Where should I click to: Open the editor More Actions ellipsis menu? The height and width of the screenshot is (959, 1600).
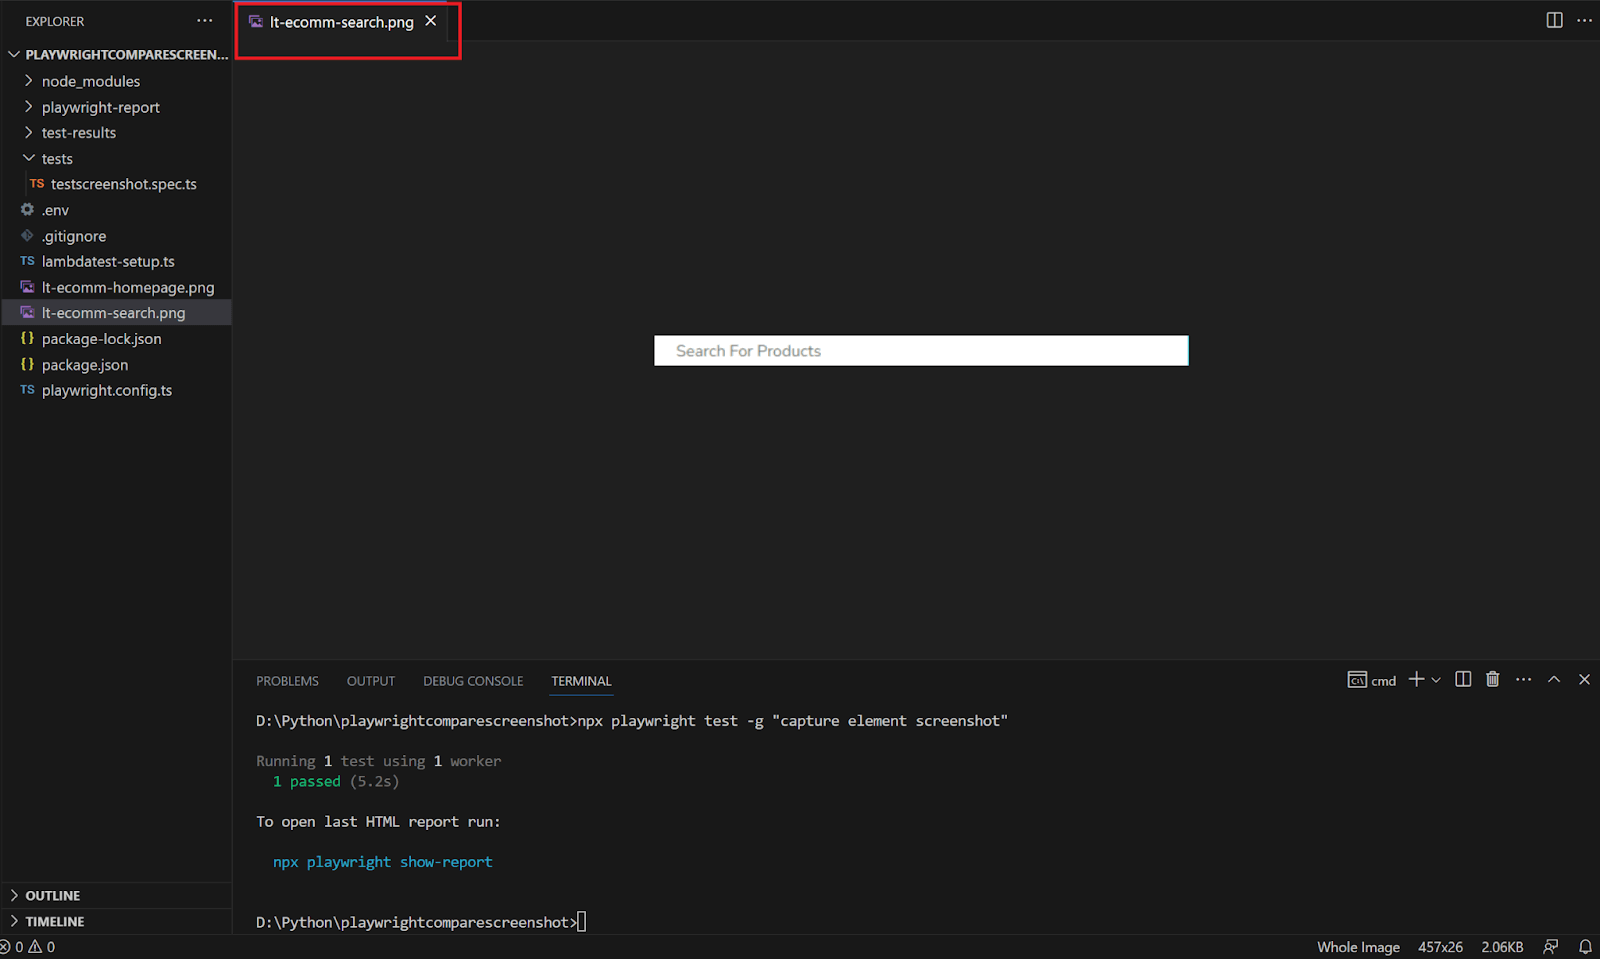click(x=1584, y=20)
